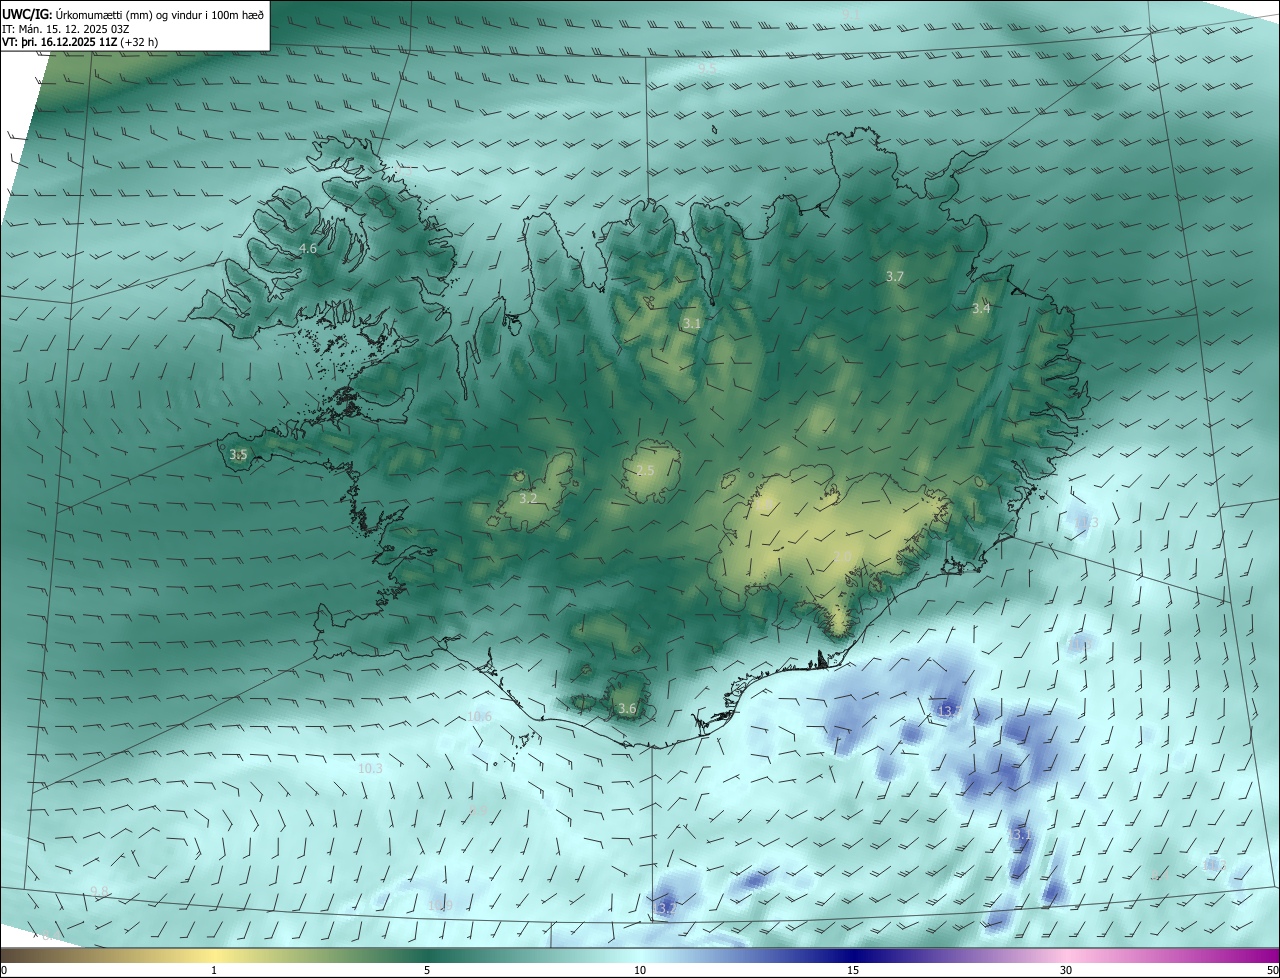Click the 3.6 value label on the map
This screenshot has width=1280, height=978.
point(627,709)
